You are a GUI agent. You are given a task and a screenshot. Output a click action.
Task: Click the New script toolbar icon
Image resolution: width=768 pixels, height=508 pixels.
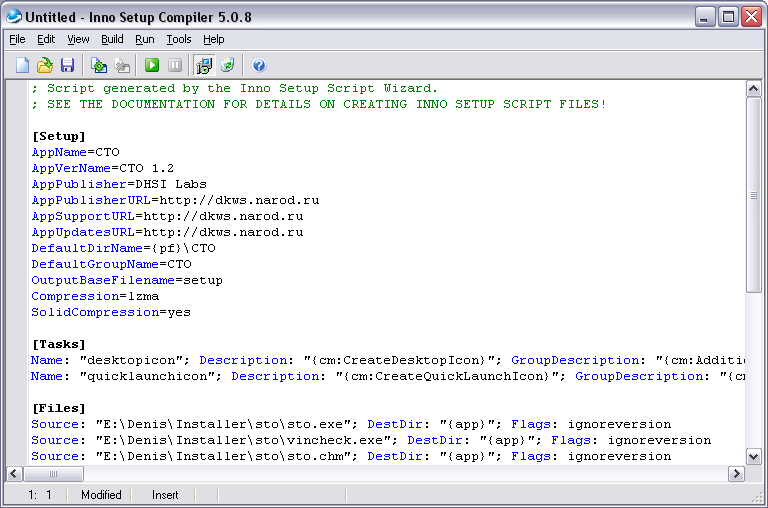[x=22, y=65]
